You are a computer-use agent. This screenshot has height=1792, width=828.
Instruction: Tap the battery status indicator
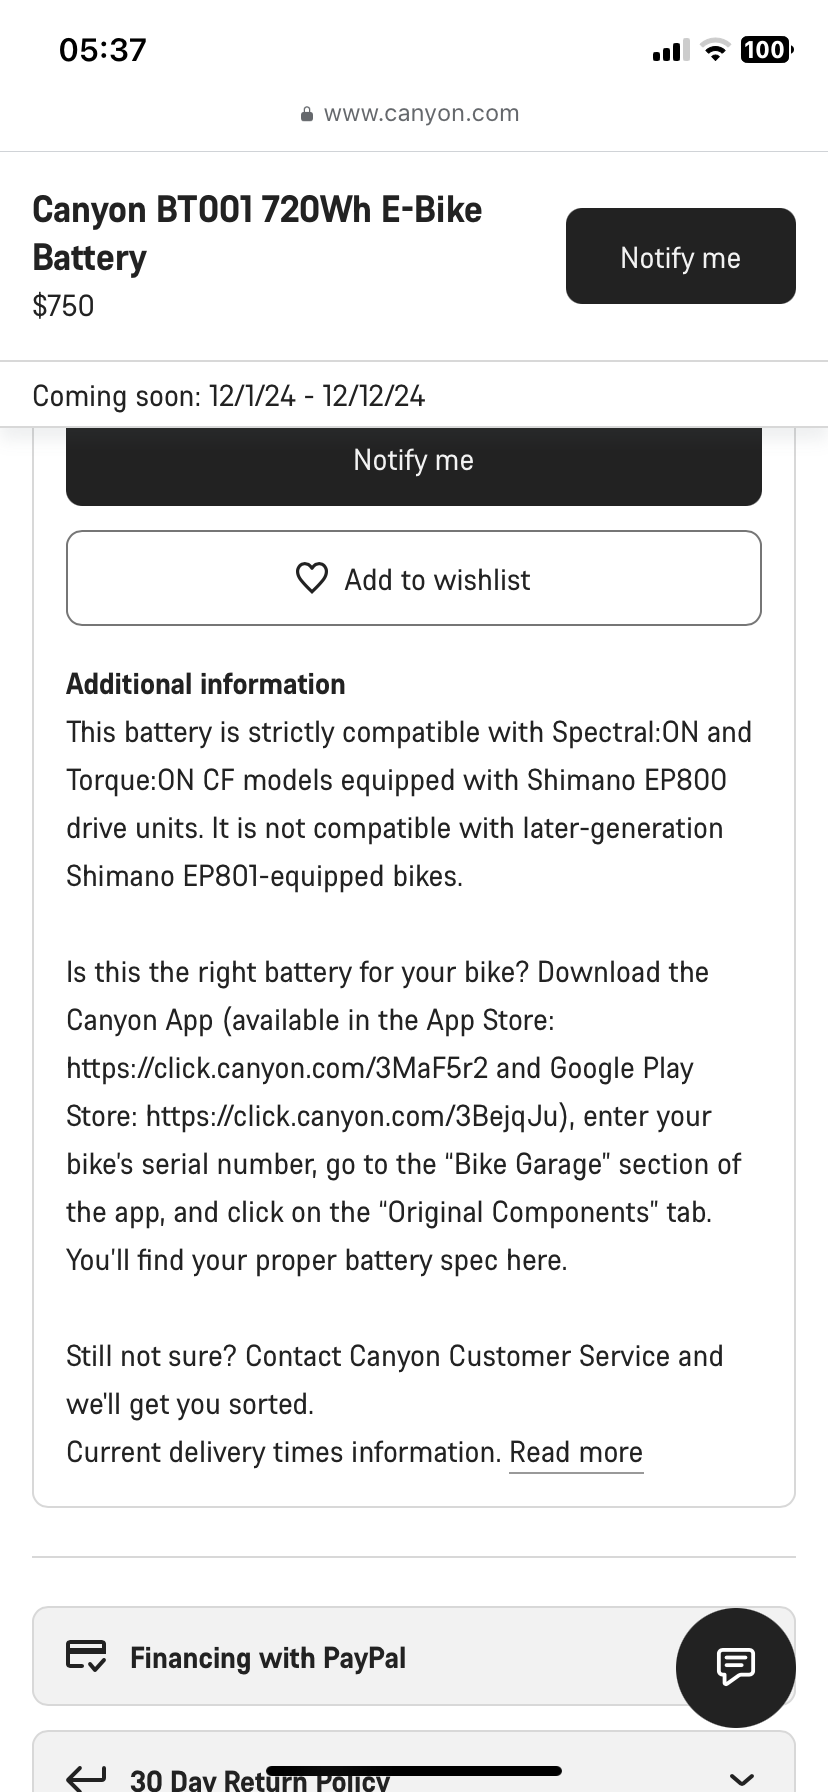pyautogui.click(x=767, y=49)
